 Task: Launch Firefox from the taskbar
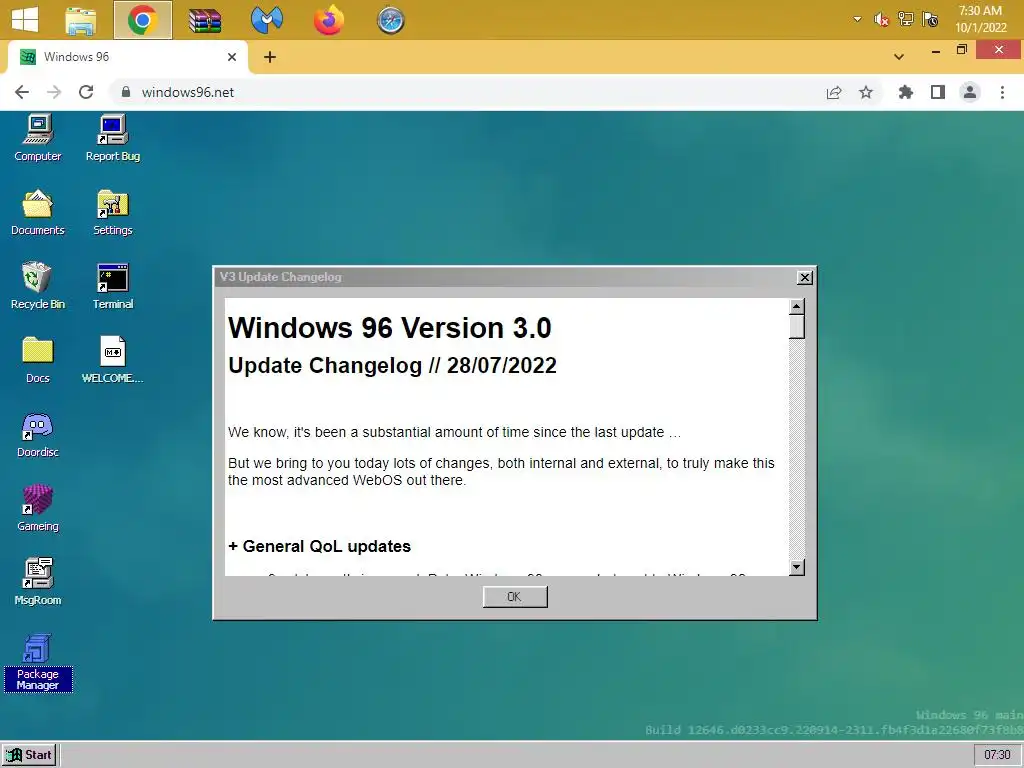(x=328, y=20)
